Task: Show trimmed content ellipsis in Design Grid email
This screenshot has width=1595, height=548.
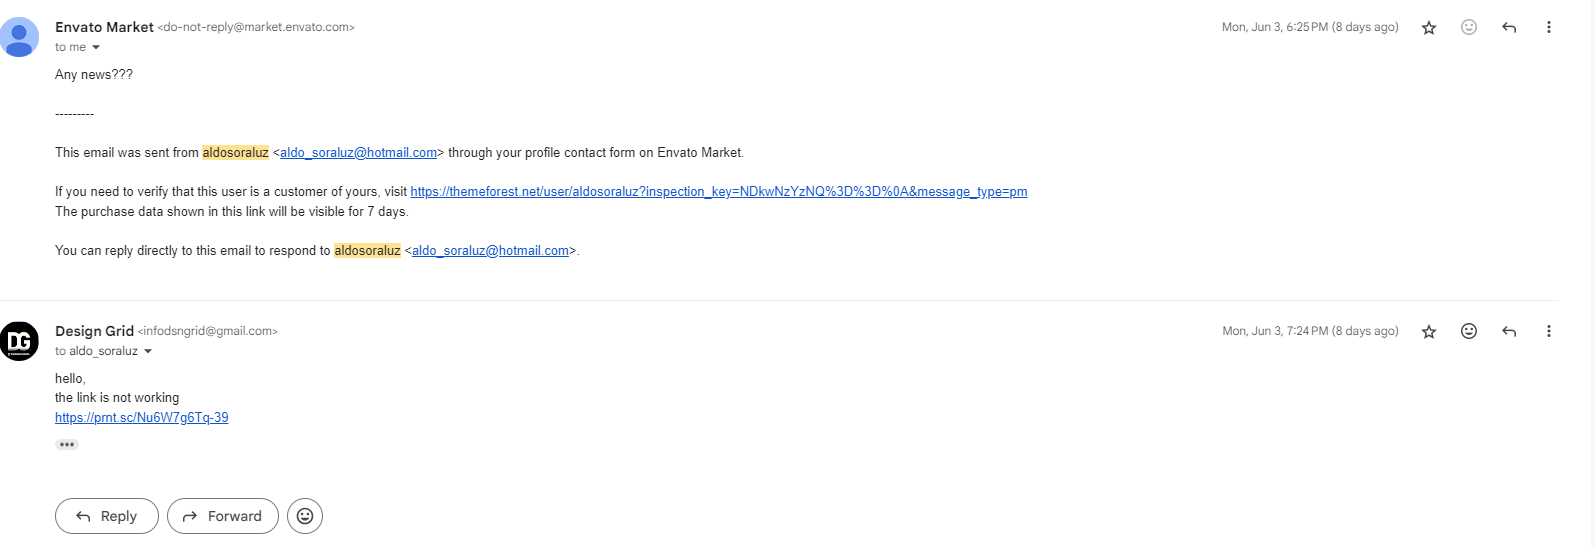Action: [67, 444]
